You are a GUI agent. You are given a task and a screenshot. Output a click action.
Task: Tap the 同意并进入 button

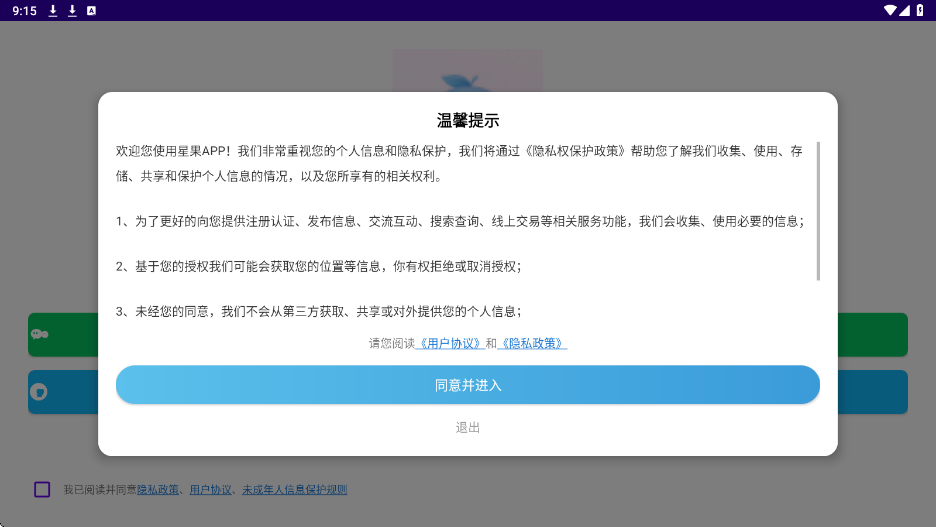[467, 385]
